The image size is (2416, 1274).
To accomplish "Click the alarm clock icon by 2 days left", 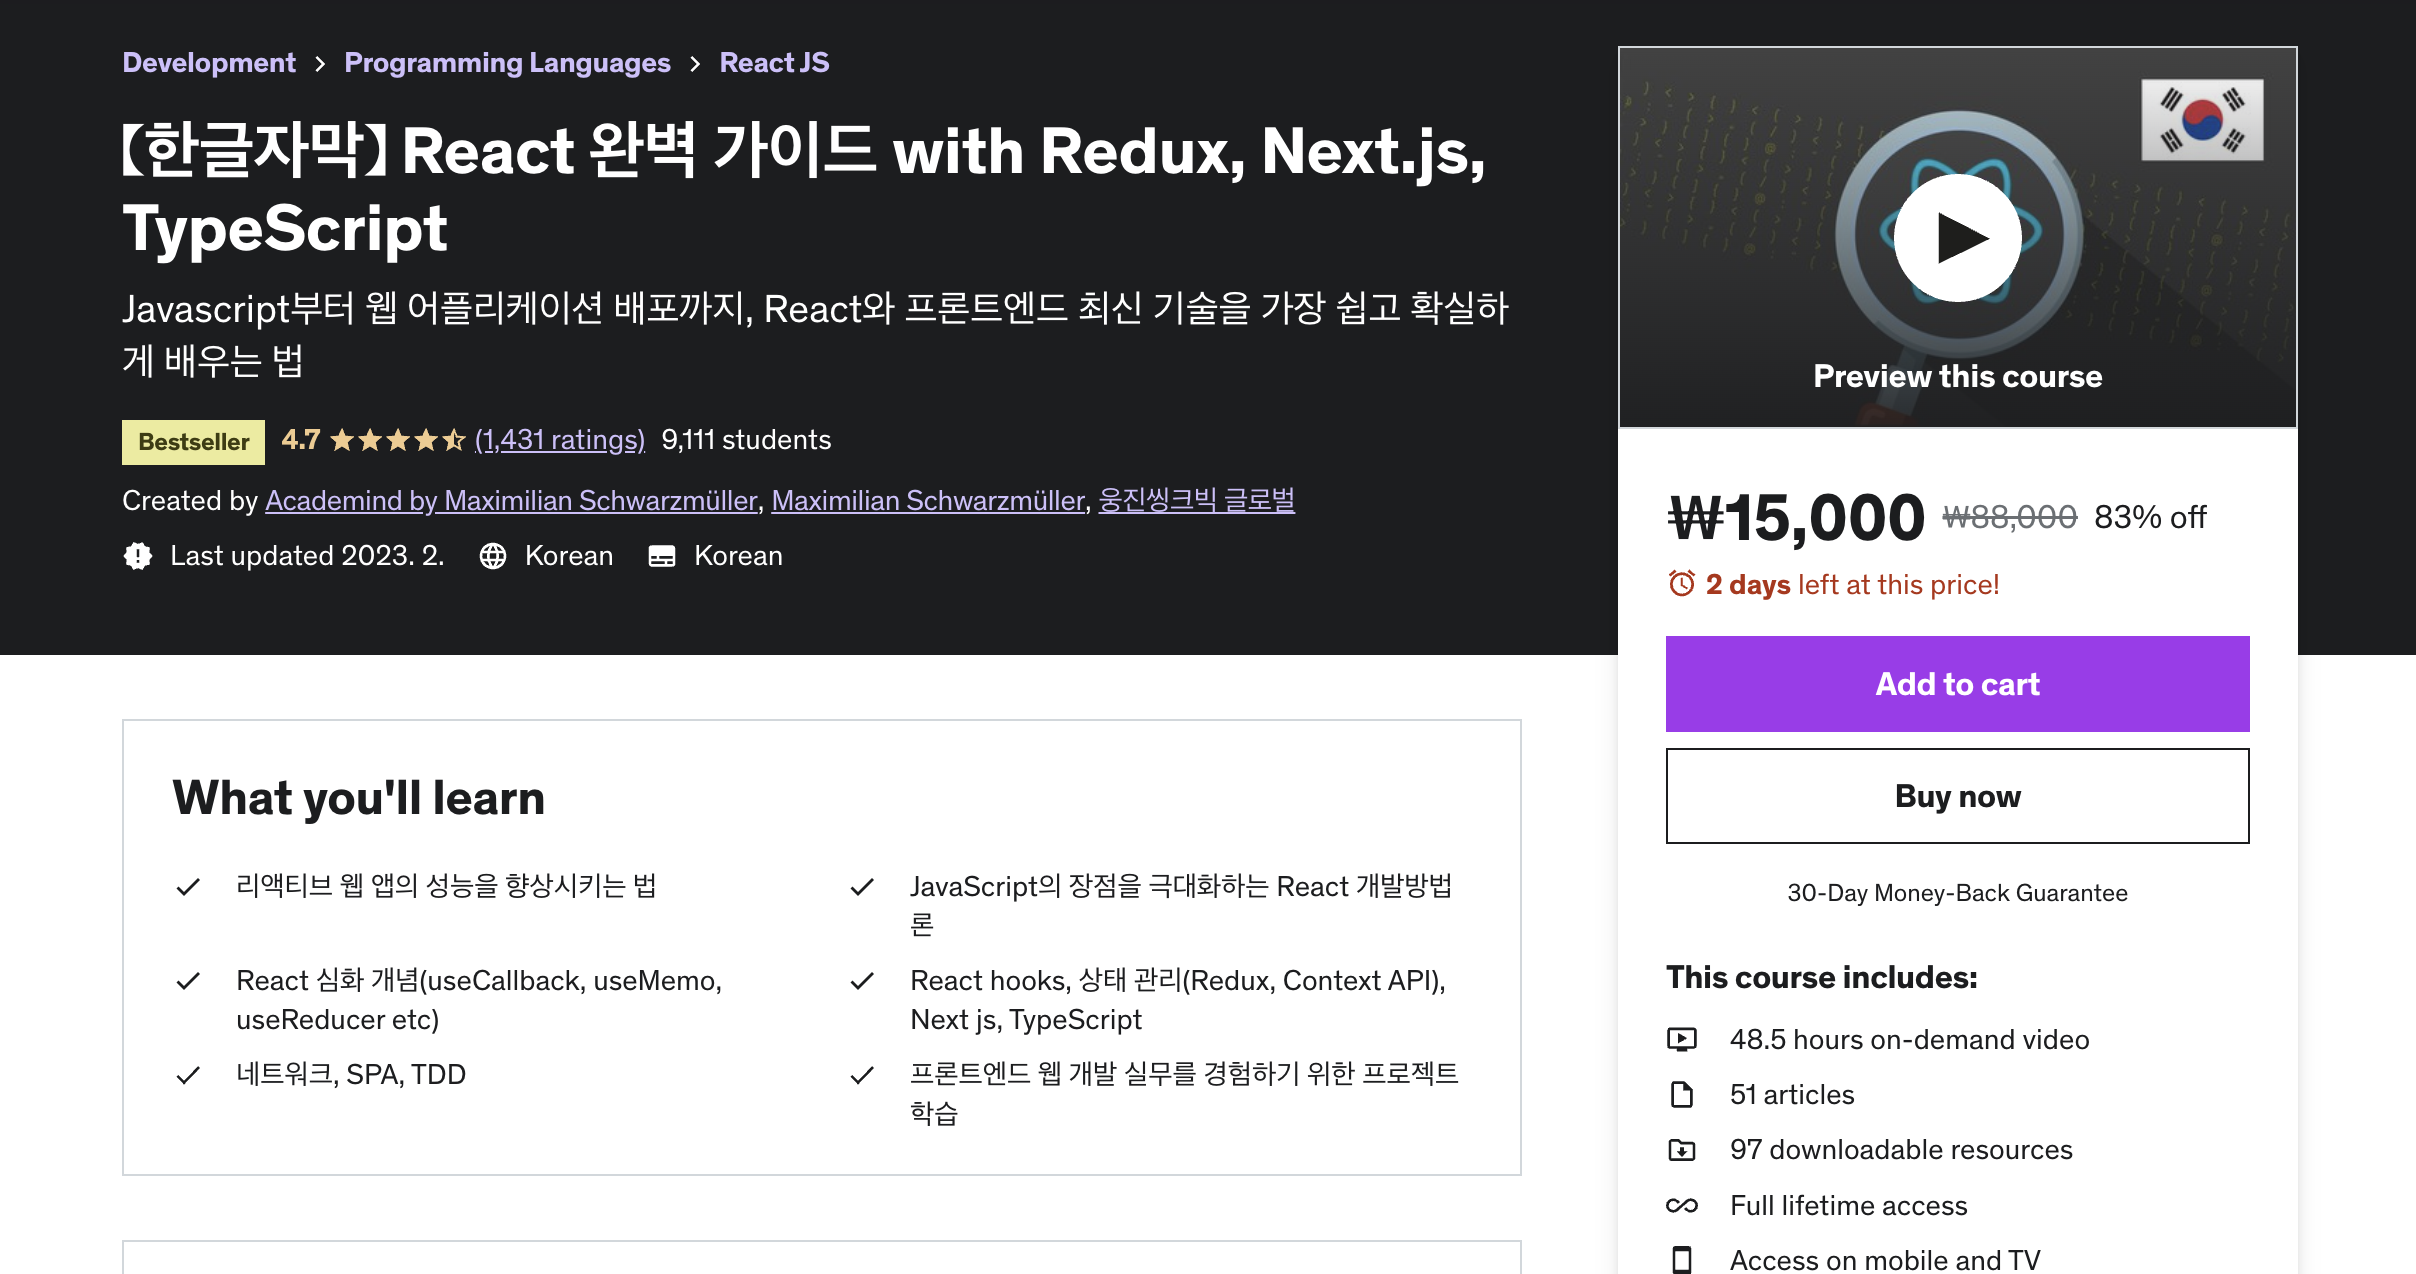I will click(x=1682, y=584).
